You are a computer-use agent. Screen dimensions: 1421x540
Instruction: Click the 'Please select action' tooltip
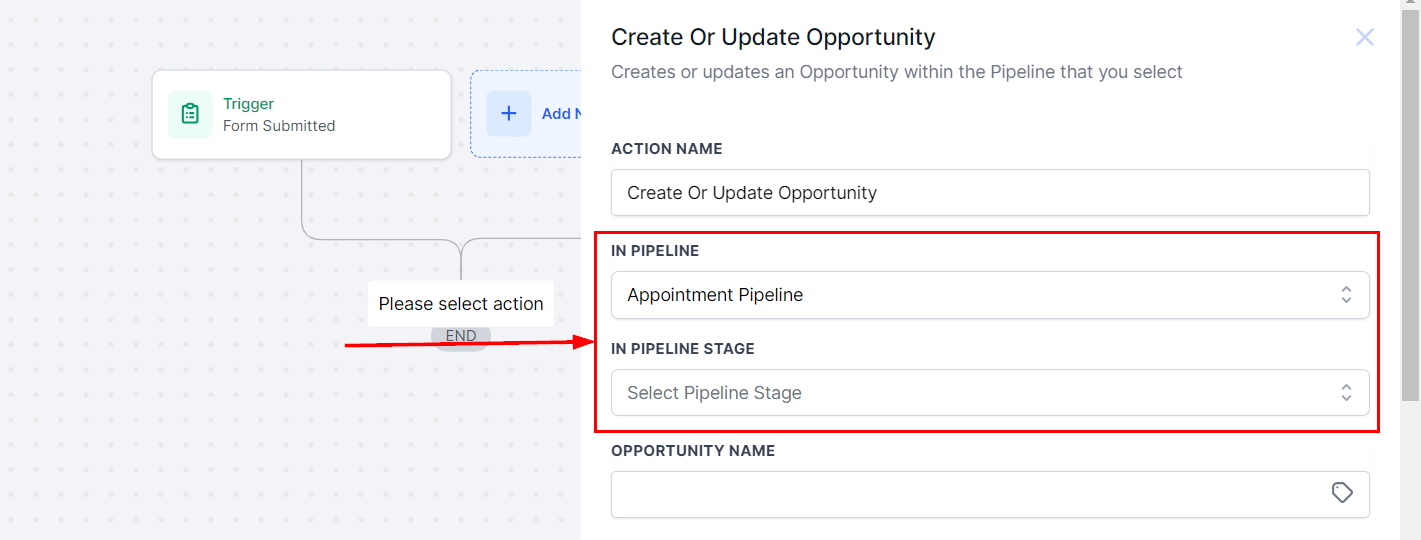[461, 304]
